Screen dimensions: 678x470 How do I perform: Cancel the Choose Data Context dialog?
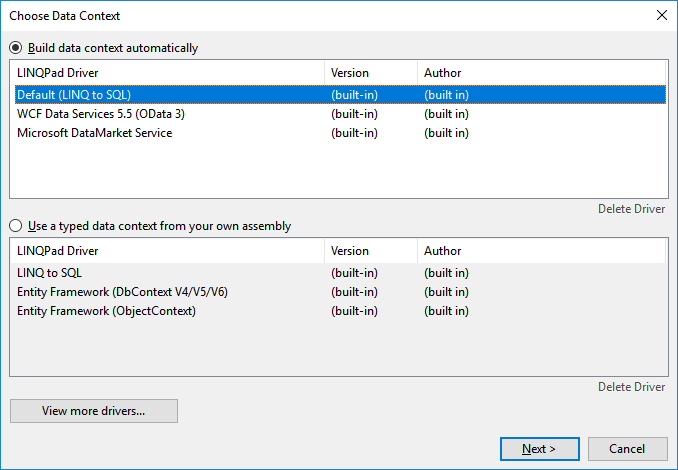(x=627, y=449)
